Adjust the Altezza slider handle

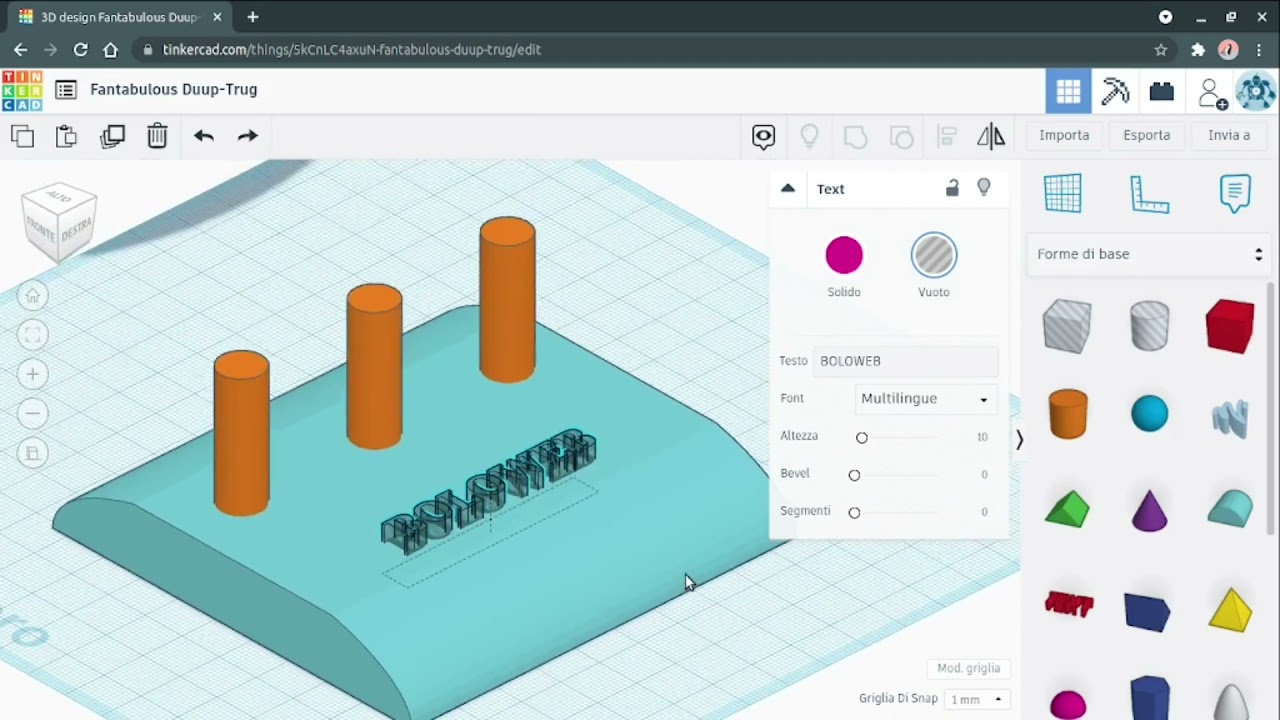862,437
